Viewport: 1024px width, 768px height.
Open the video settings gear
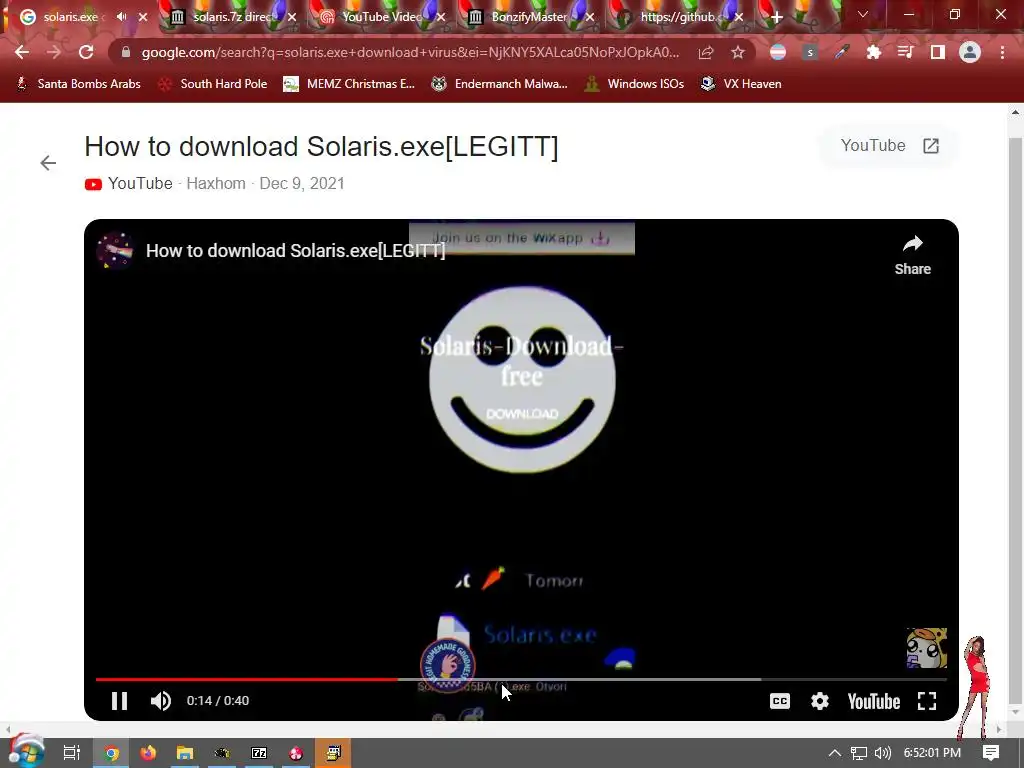pos(820,701)
